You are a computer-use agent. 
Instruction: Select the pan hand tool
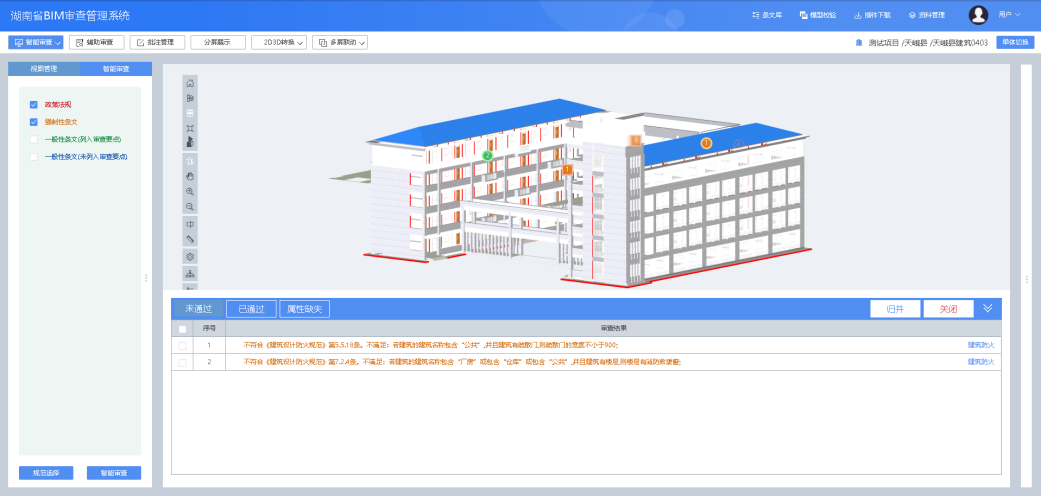(190, 175)
